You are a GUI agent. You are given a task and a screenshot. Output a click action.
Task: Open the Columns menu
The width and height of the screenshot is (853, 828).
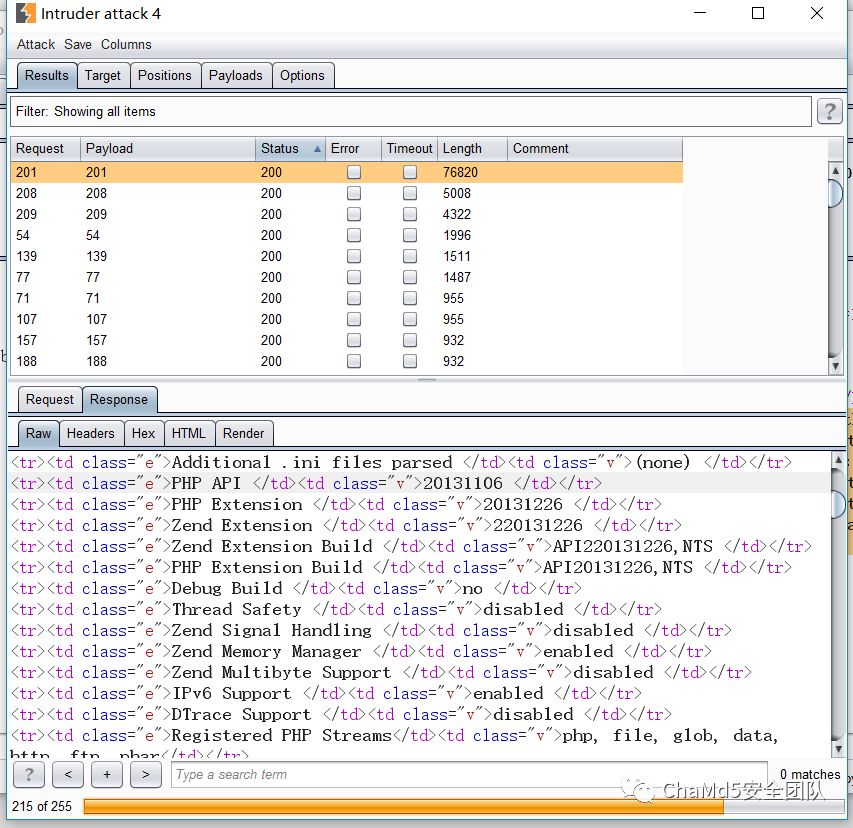tap(126, 45)
